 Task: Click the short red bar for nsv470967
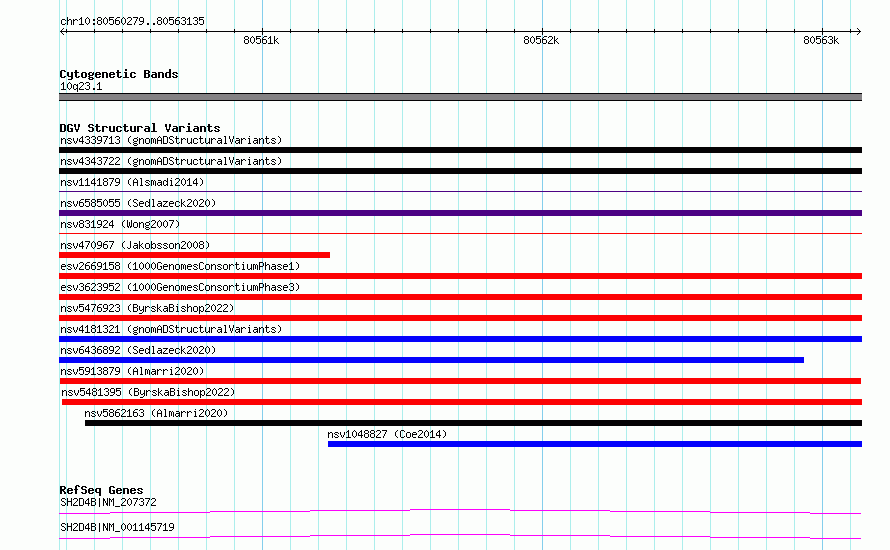point(195,255)
